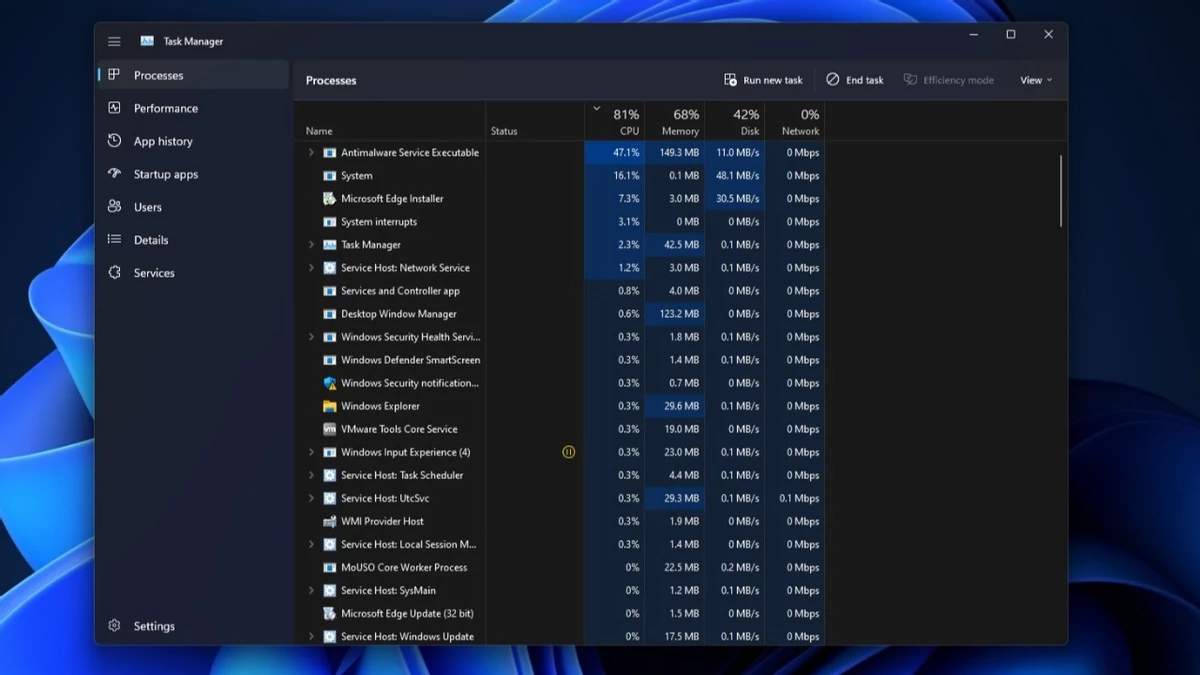
Task: Open the View dropdown menu
Action: (x=1035, y=80)
